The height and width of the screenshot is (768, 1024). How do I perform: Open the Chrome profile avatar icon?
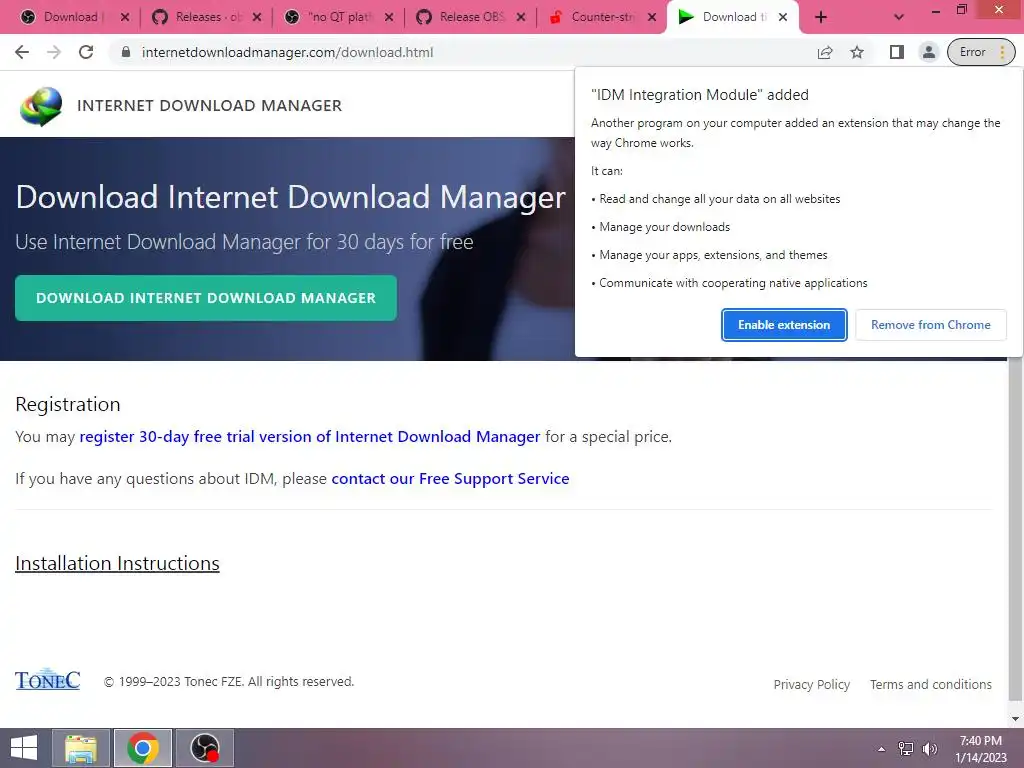[x=928, y=52]
